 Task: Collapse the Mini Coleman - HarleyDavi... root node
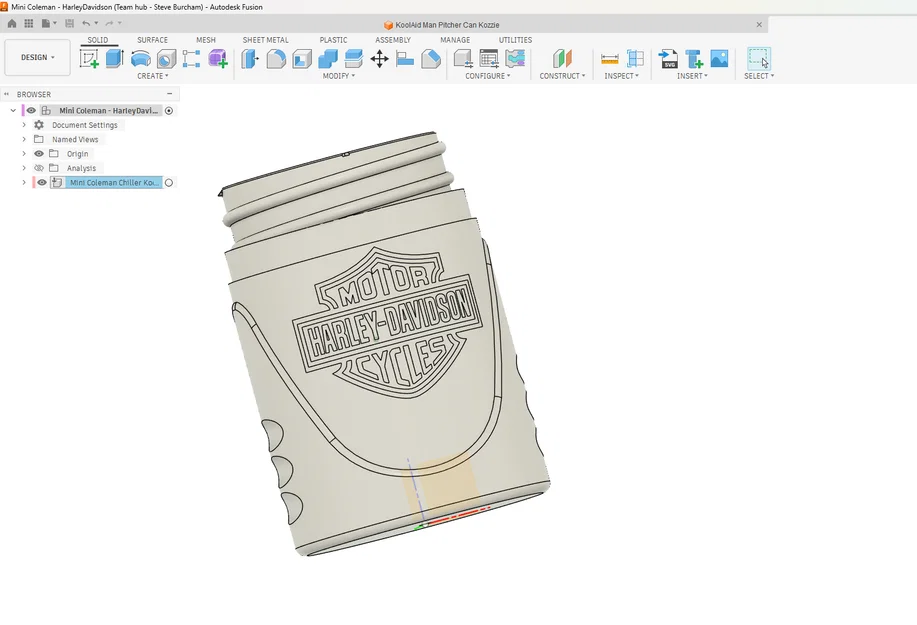(x=13, y=111)
